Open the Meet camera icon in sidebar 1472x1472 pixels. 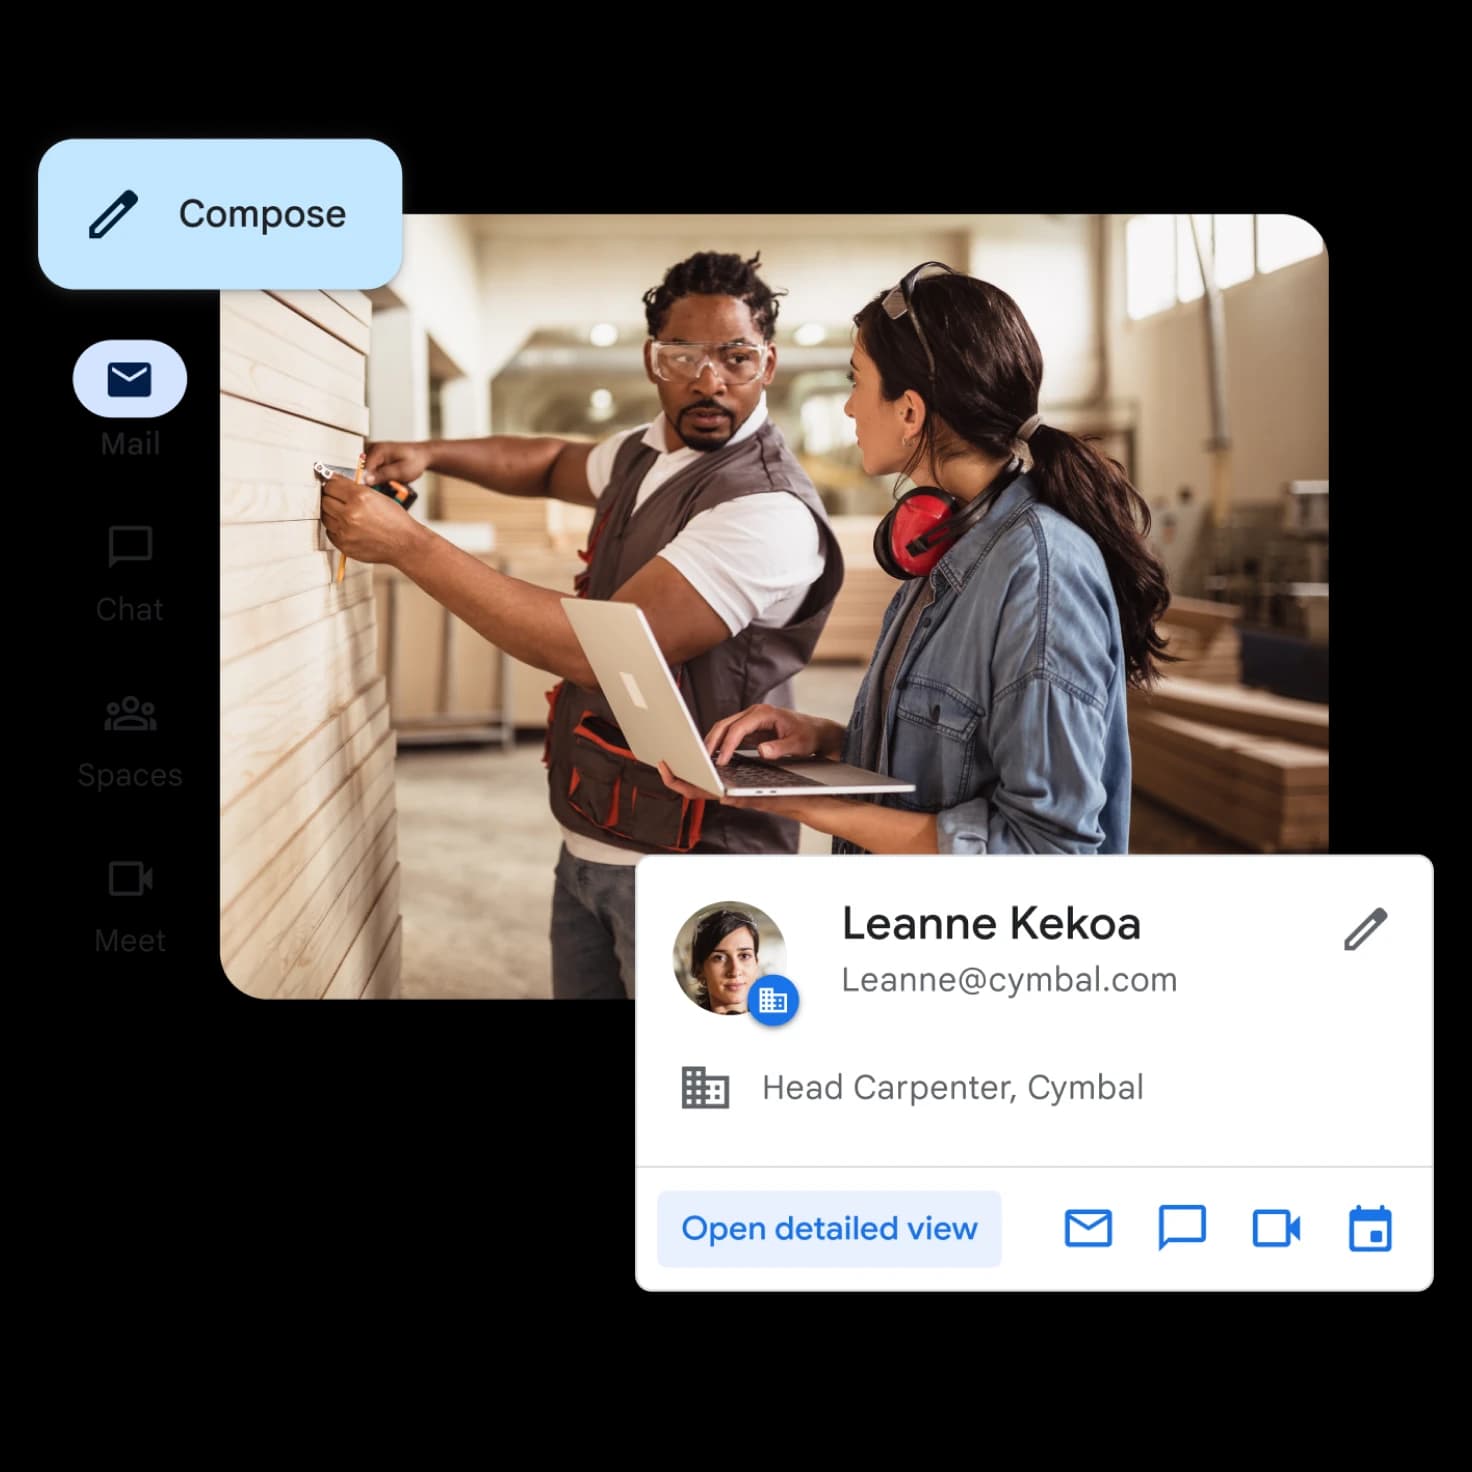tap(130, 879)
